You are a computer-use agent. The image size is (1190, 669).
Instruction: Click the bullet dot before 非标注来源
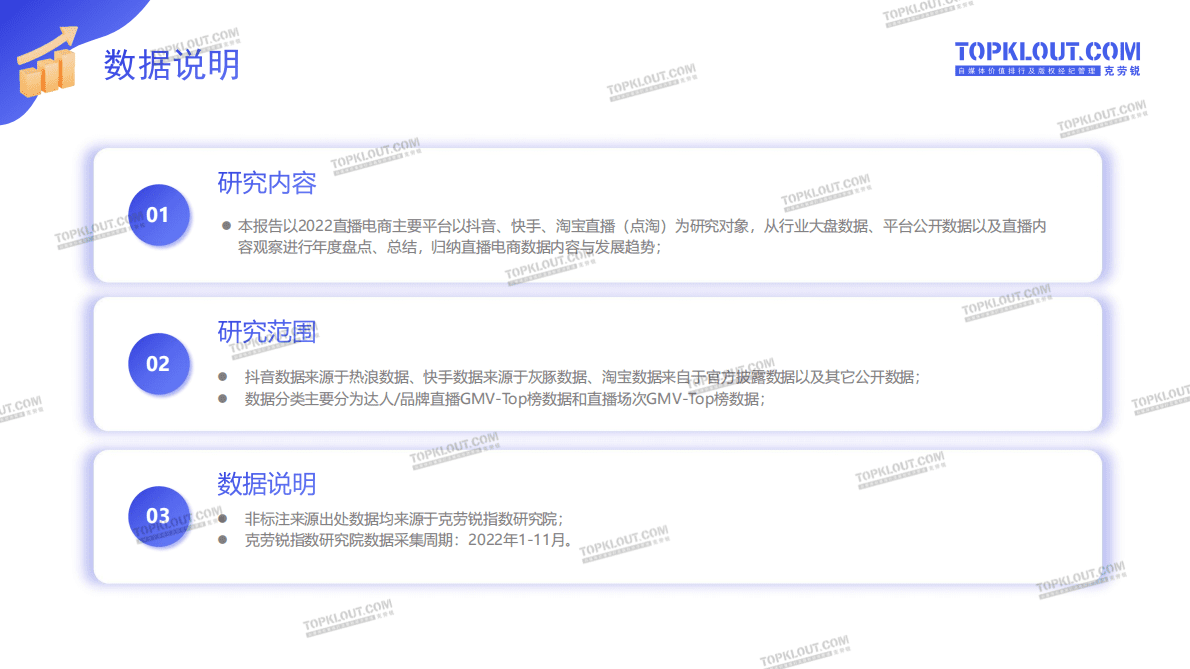[223, 519]
